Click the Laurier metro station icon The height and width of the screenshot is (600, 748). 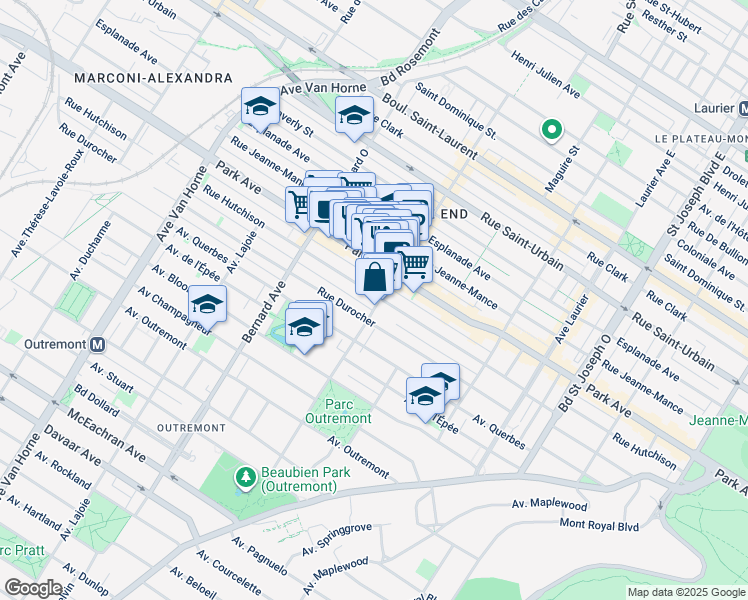click(x=743, y=108)
